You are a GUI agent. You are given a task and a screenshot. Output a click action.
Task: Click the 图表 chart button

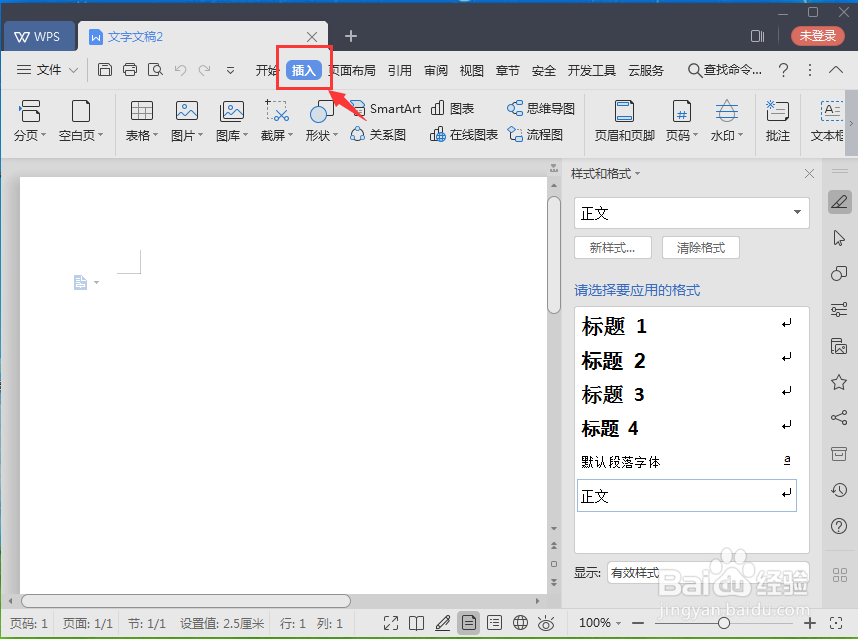(452, 108)
